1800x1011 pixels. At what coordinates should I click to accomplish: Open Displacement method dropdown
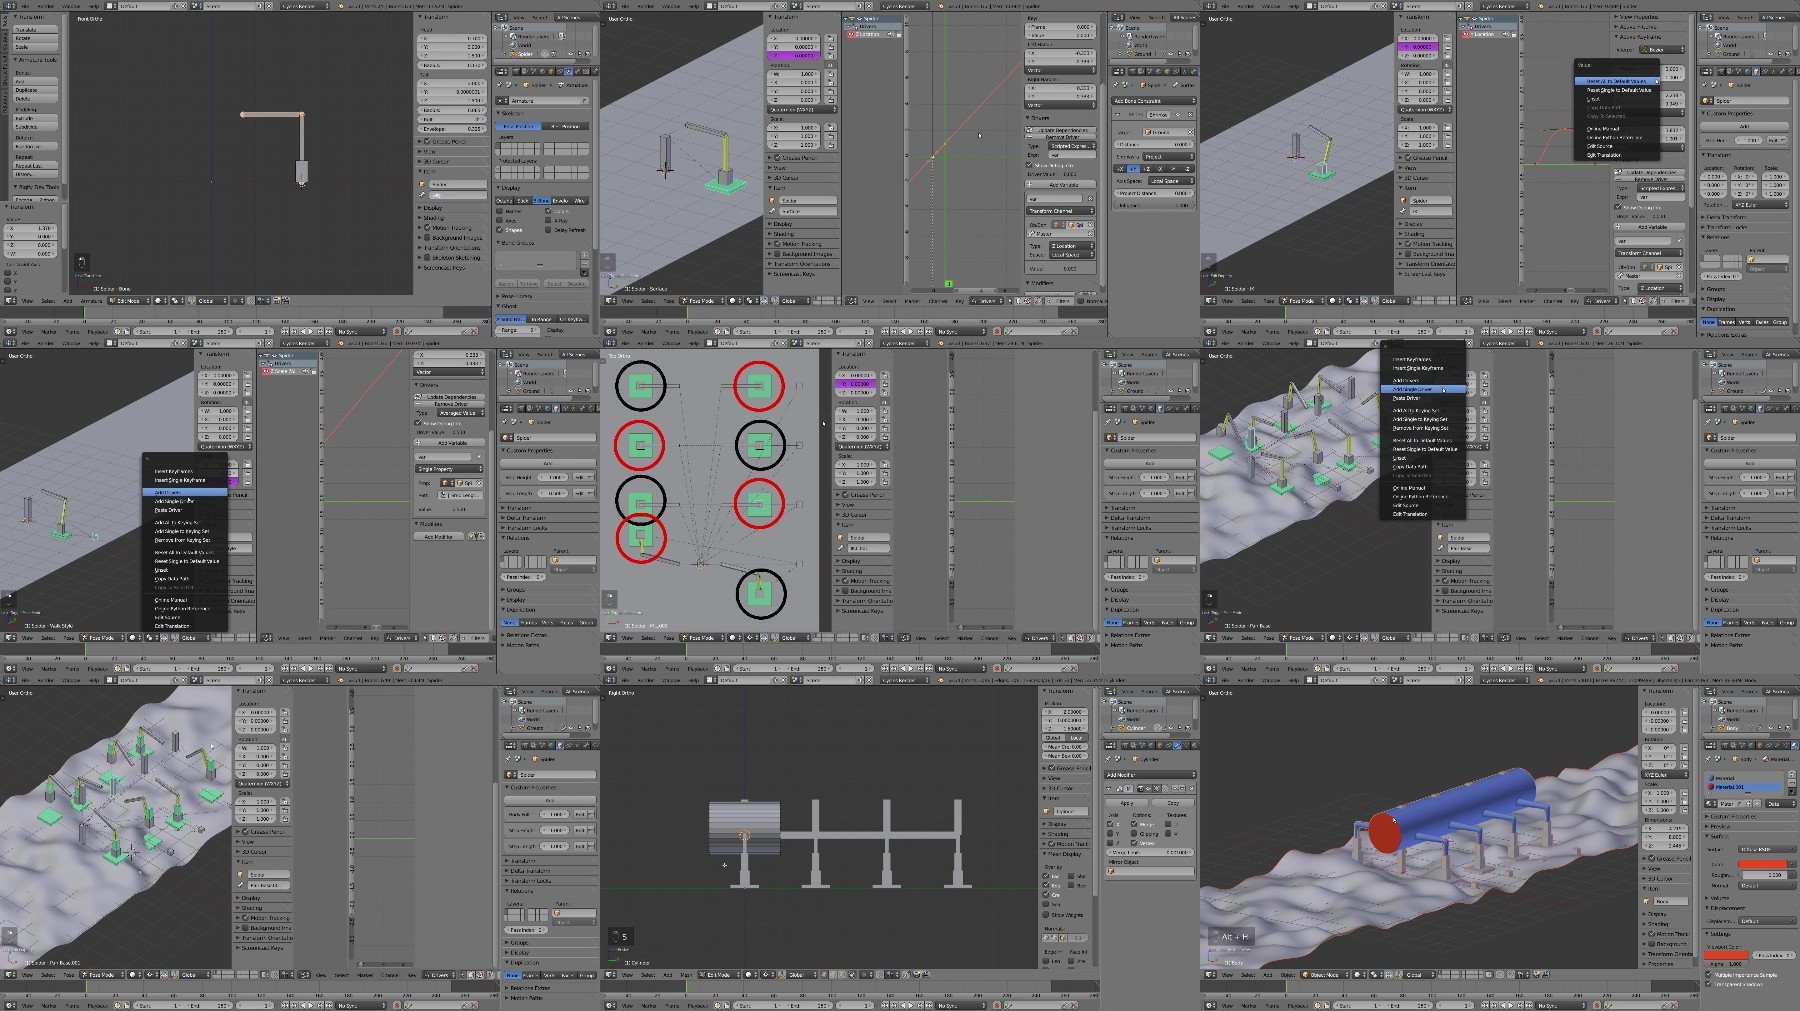(1767, 920)
